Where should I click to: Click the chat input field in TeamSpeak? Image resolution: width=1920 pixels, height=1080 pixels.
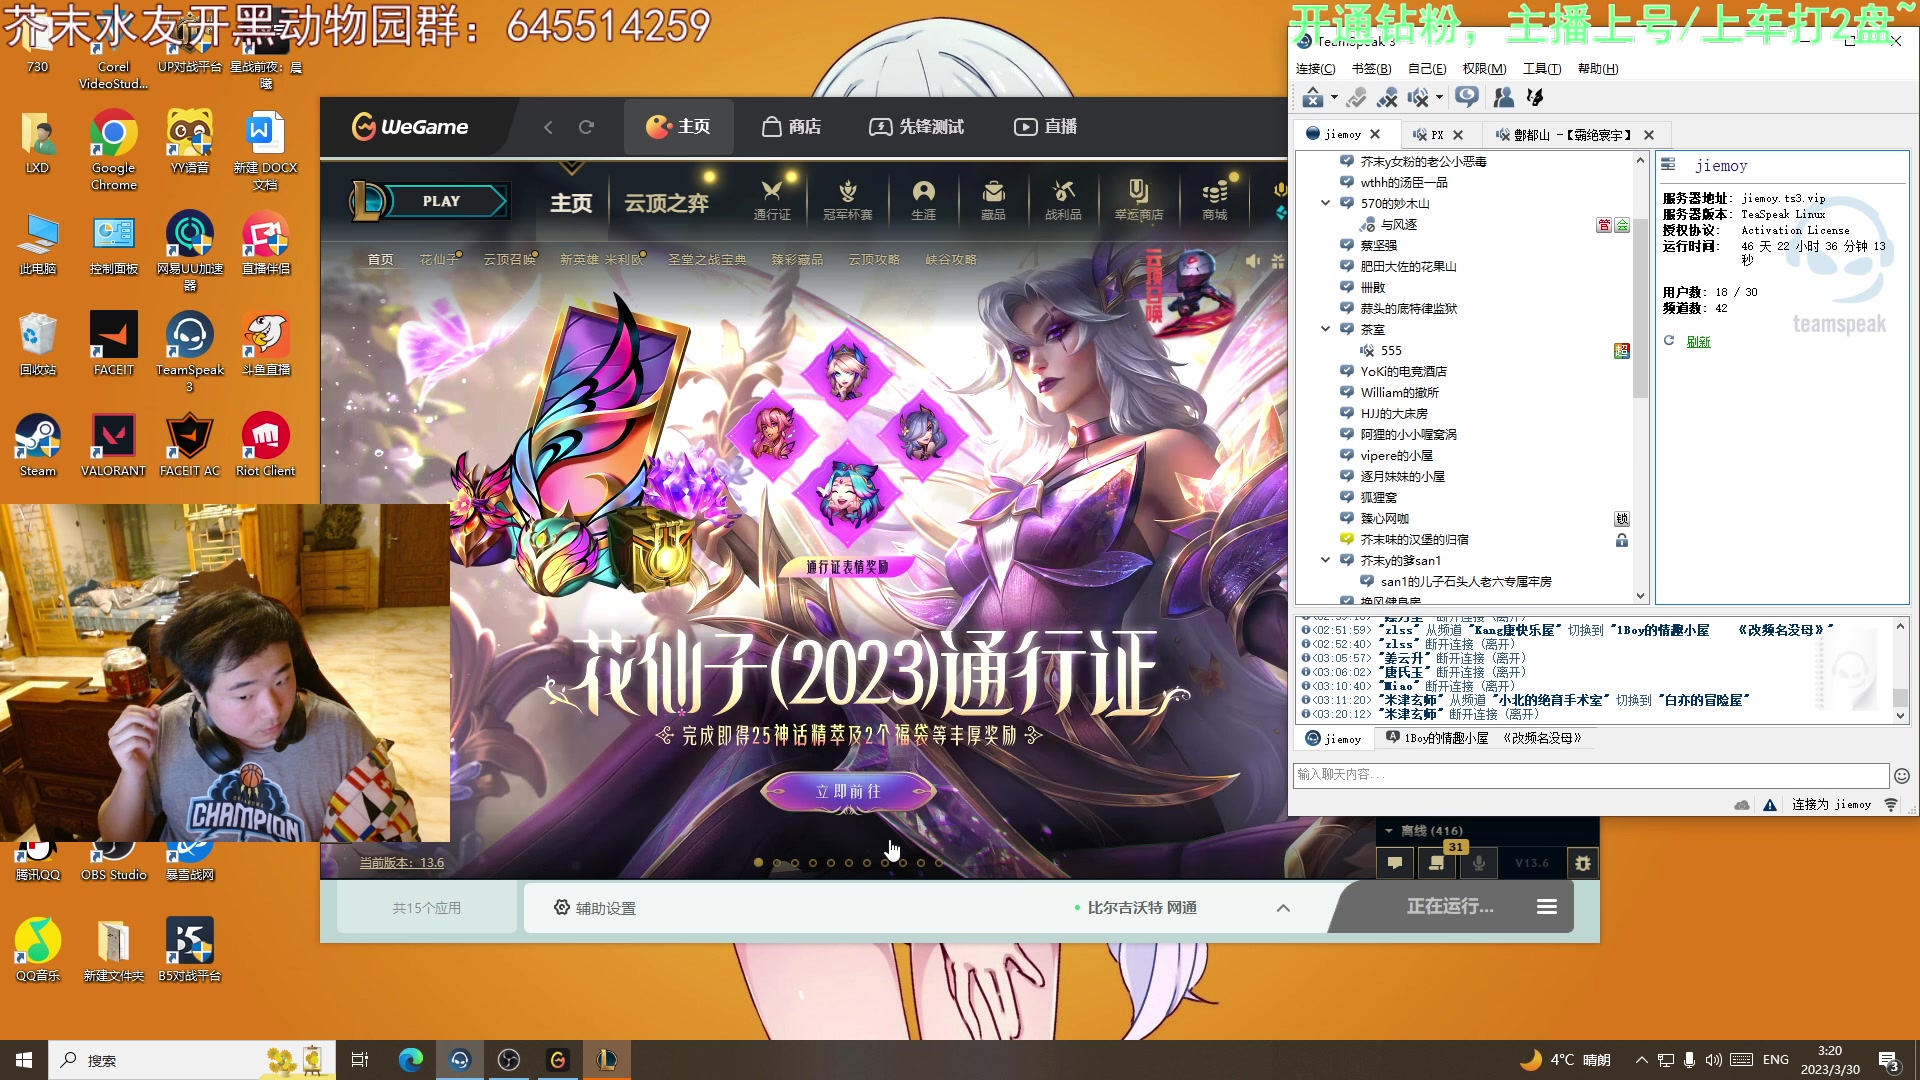(x=1590, y=775)
